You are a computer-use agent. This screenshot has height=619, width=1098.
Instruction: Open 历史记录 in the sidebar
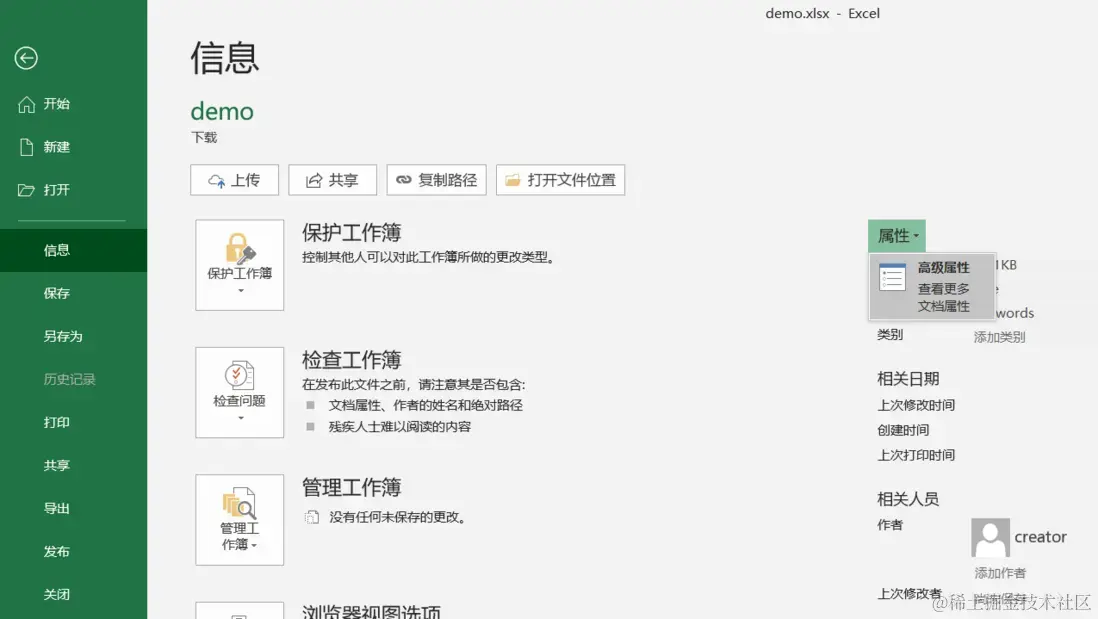[x=74, y=380]
